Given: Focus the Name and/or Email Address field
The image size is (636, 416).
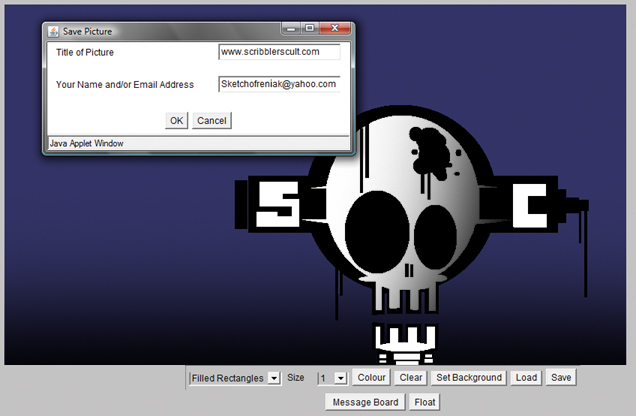Looking at the screenshot, I should tap(279, 85).
